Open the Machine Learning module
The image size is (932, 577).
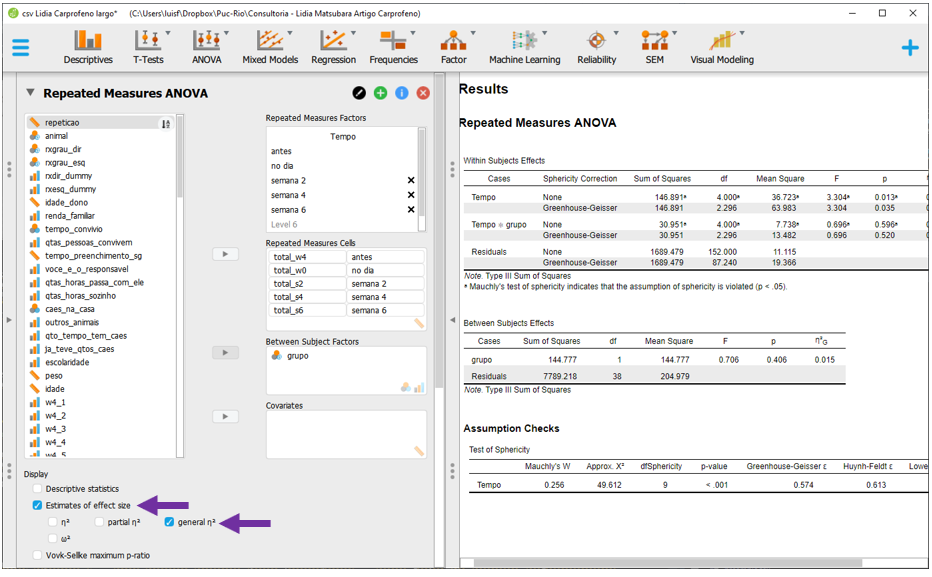pyautogui.click(x=524, y=47)
